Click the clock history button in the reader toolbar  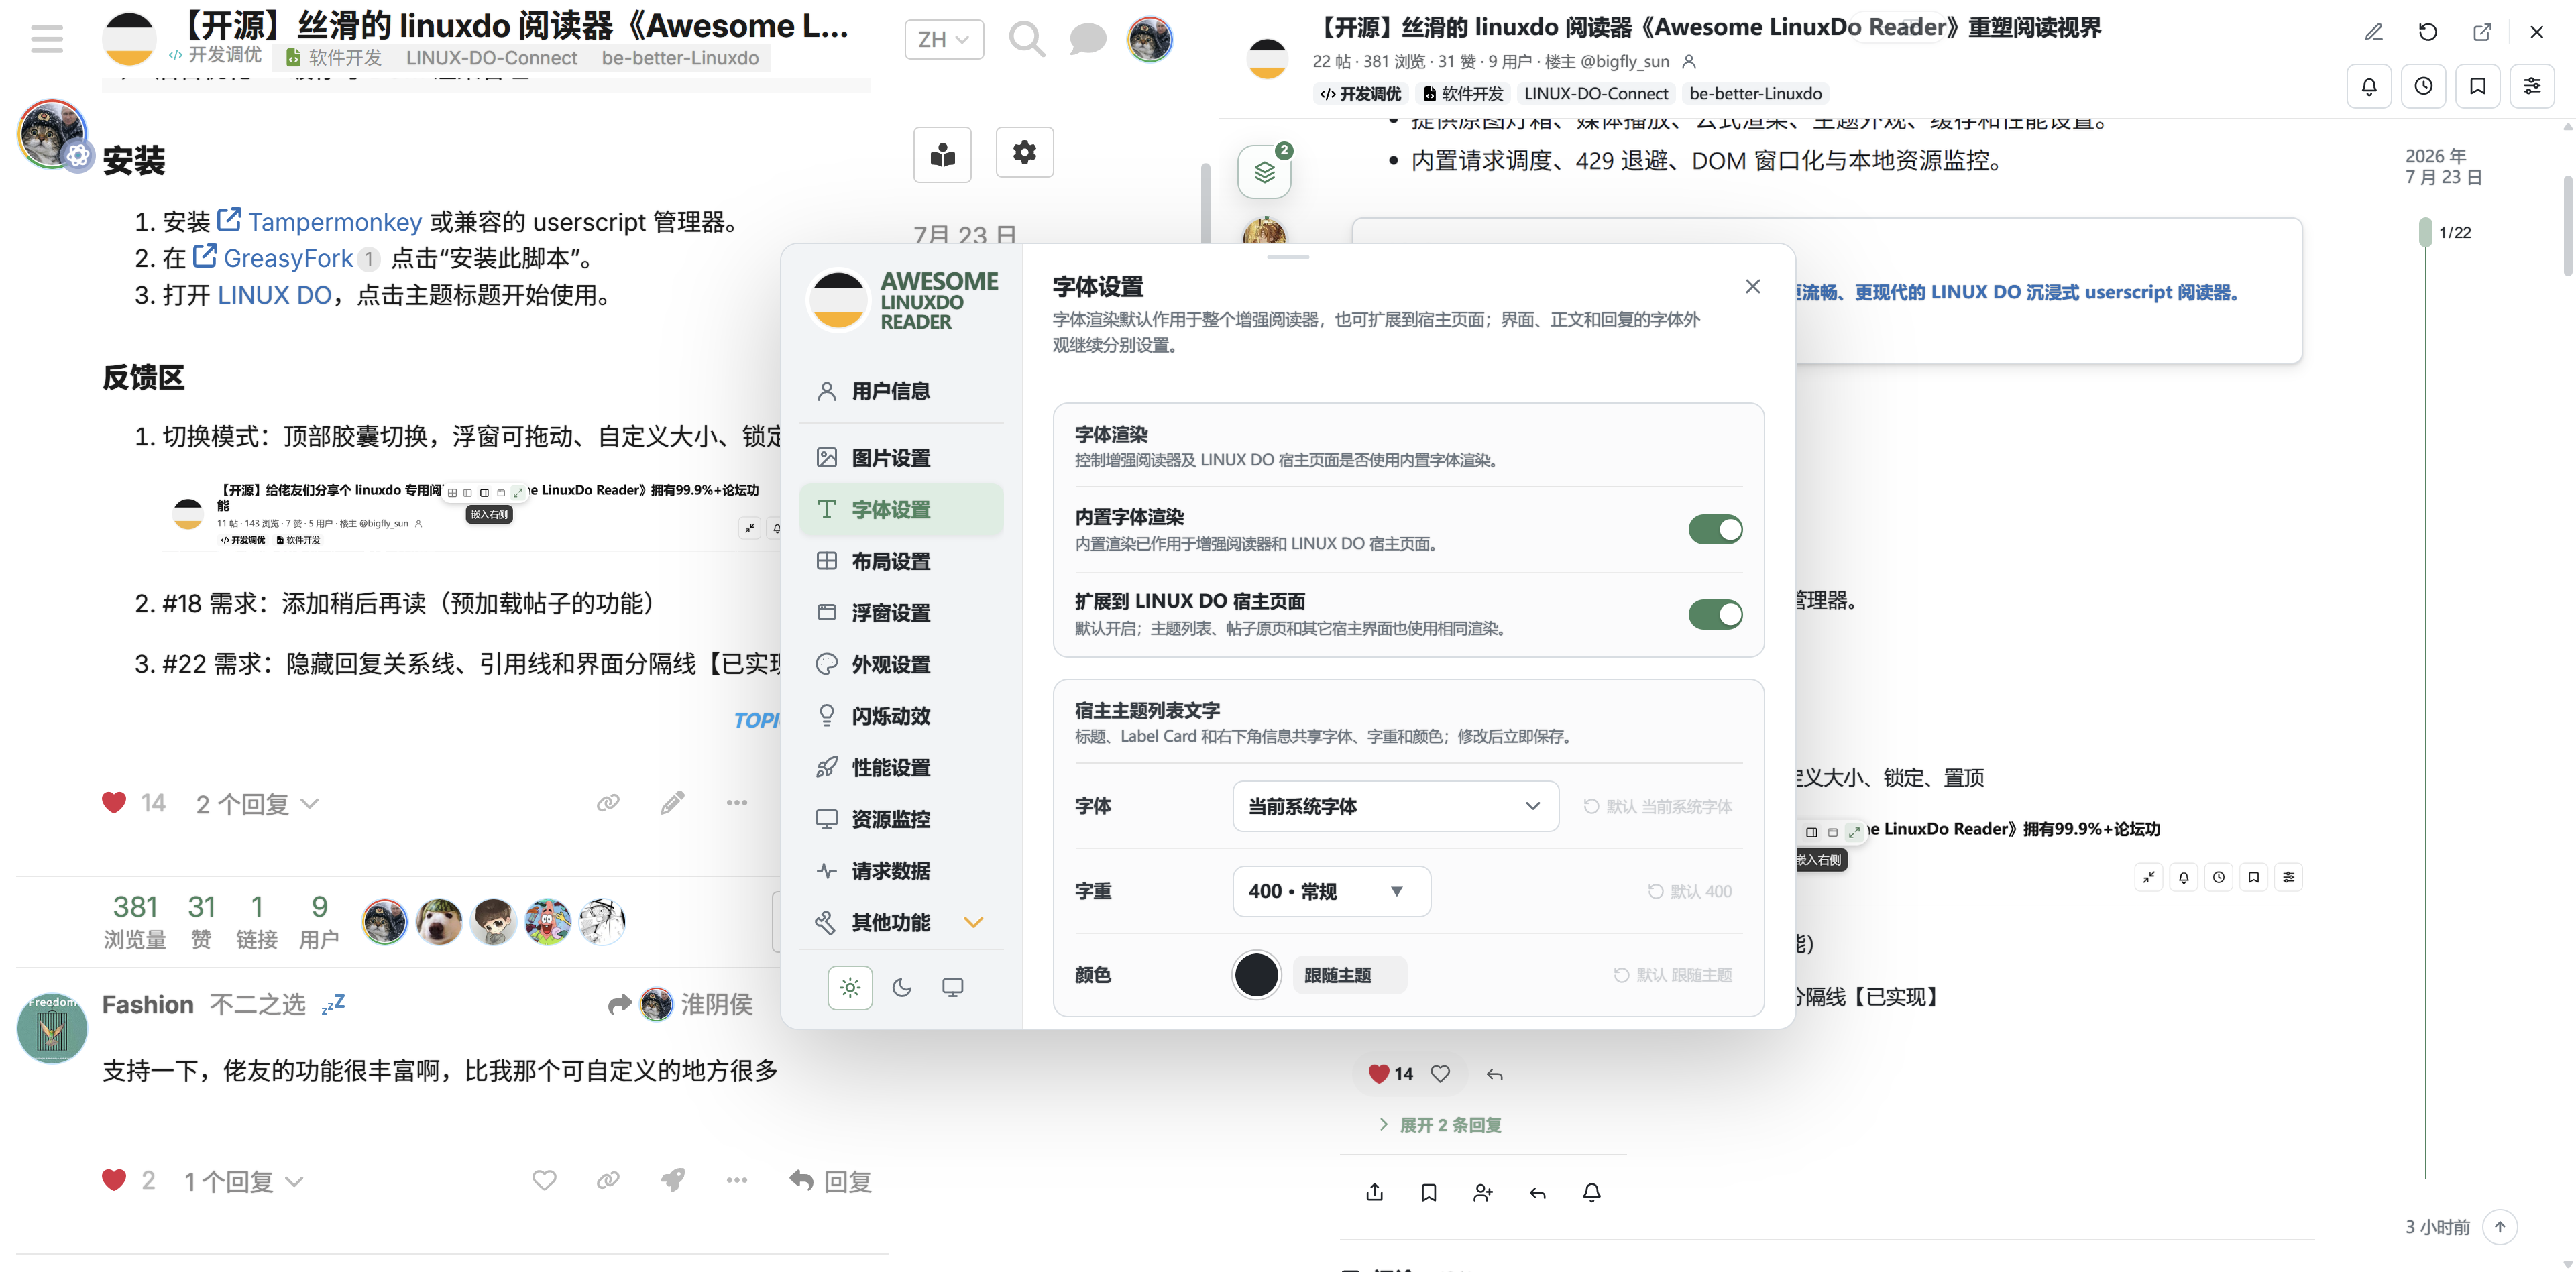(x=2424, y=86)
